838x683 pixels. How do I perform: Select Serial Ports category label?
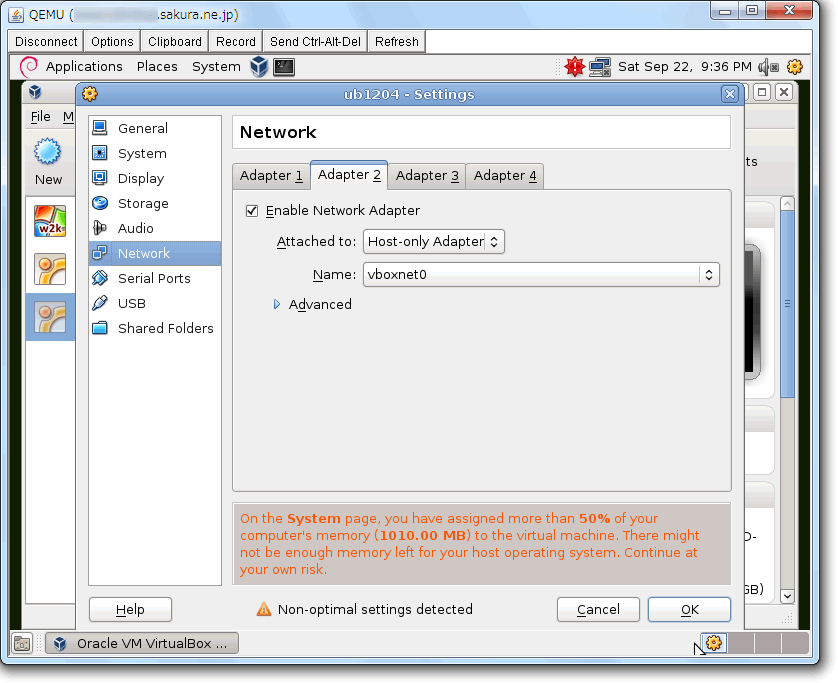pos(154,278)
